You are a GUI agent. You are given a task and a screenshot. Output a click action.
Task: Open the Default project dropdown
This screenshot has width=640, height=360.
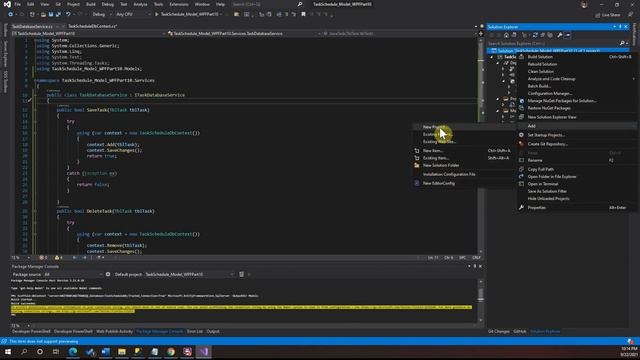coord(189,274)
